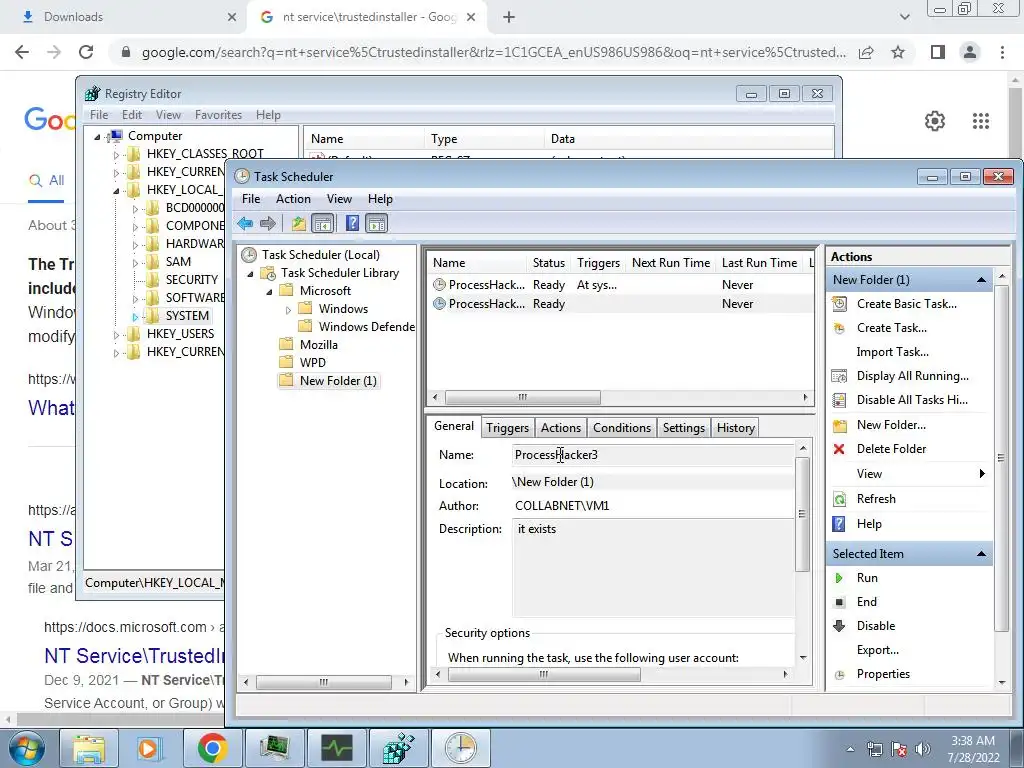Click New Folder... action
Screen dimensions: 1024x768
click(x=891, y=424)
